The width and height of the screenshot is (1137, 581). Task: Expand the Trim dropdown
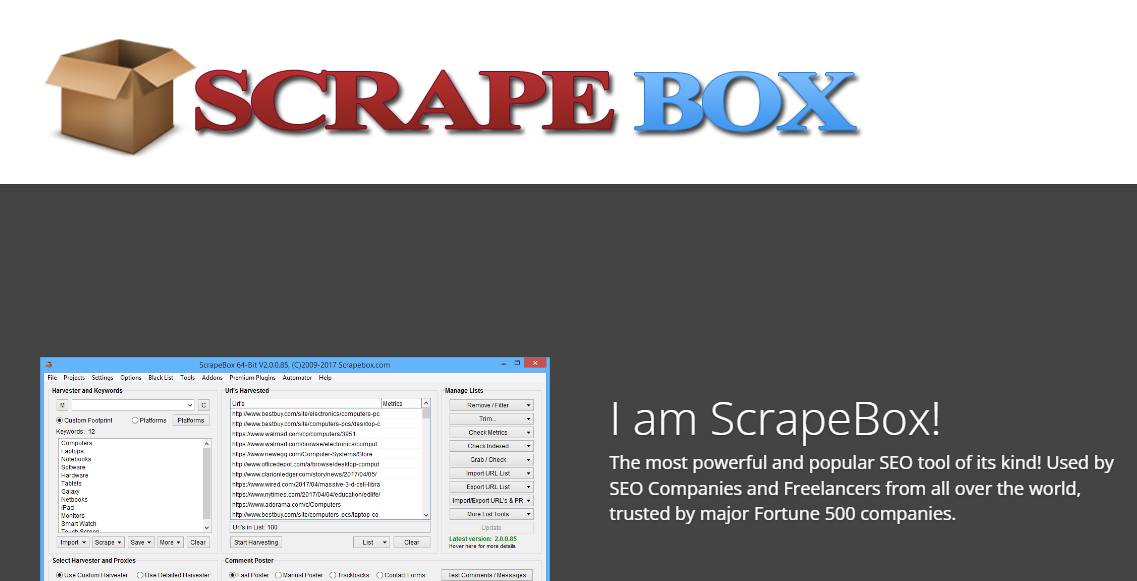click(491, 419)
